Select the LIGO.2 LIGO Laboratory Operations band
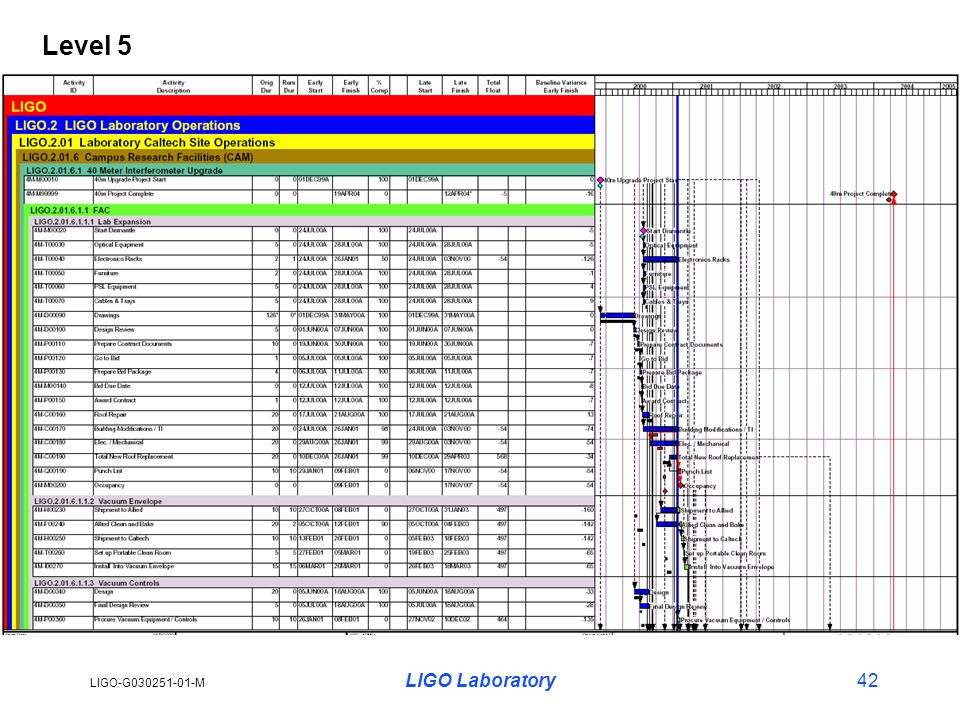The width and height of the screenshot is (960, 720). point(302,125)
